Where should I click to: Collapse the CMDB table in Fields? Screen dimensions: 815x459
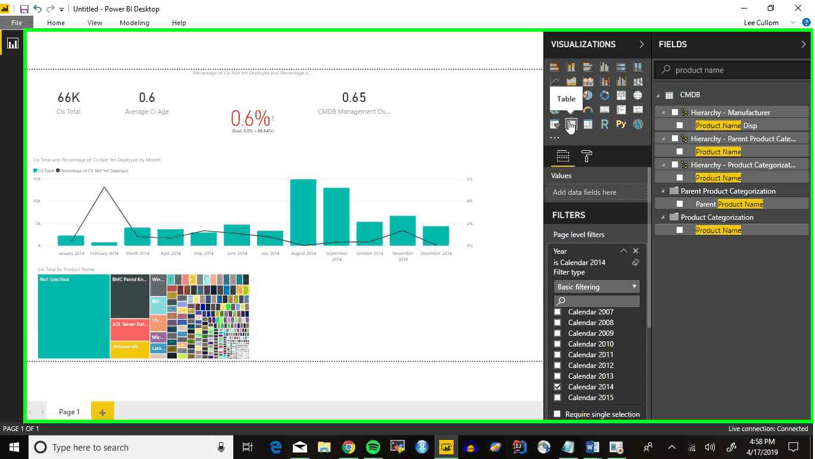(659, 95)
